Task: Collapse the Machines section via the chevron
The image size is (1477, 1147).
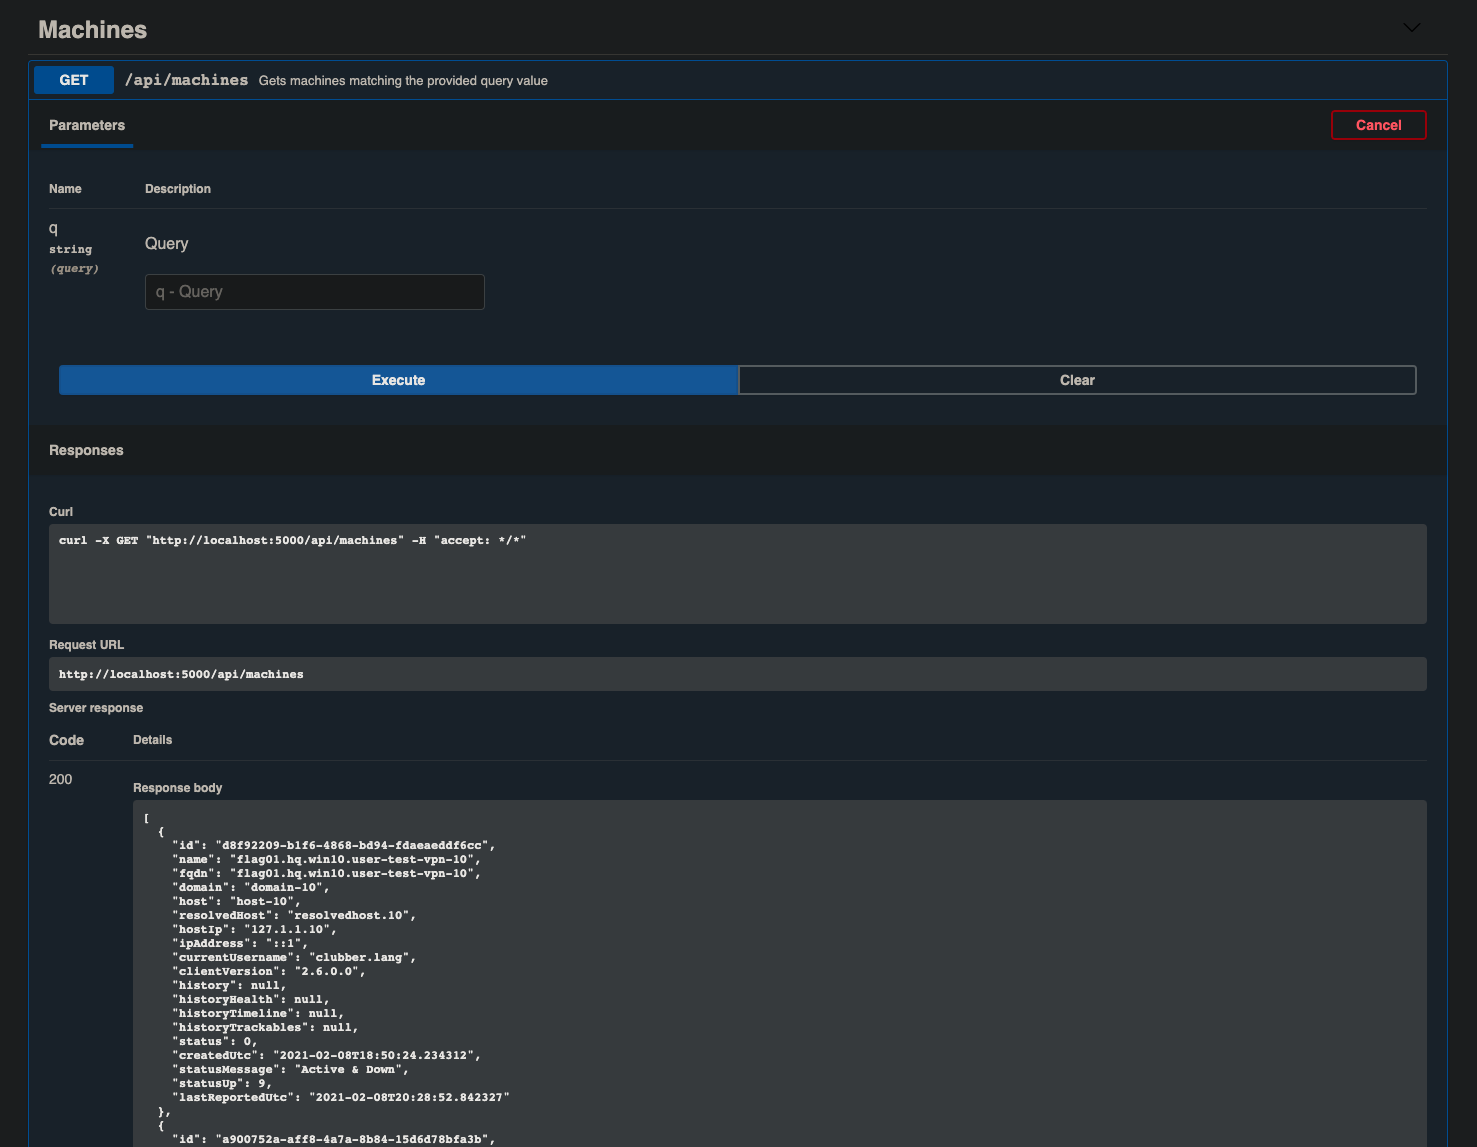Action: coord(1410,28)
